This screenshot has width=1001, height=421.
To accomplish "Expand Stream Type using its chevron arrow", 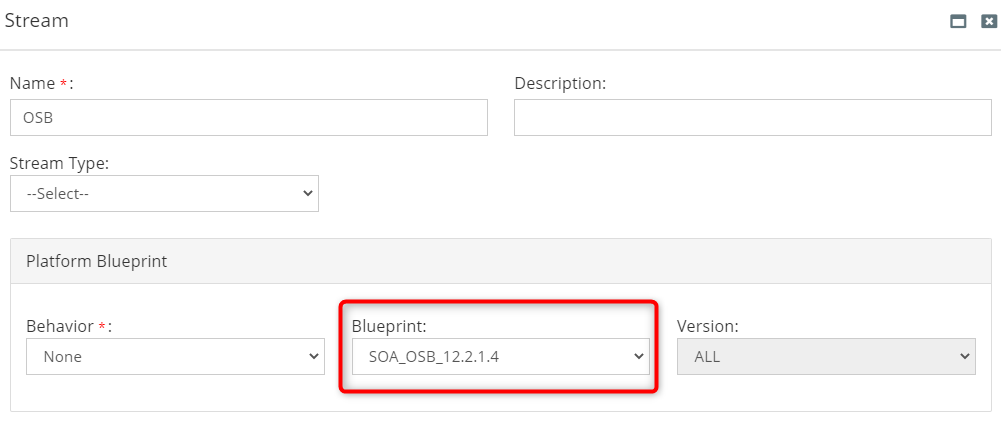I will pyautogui.click(x=308, y=194).
